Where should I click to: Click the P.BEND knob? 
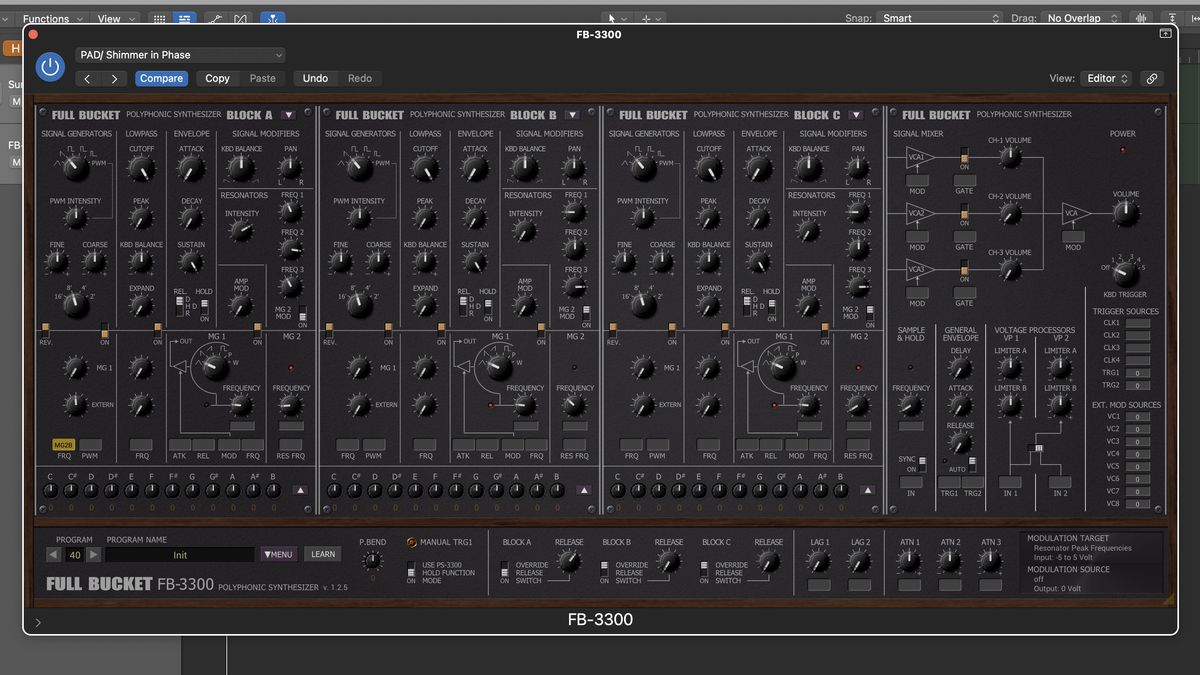pyautogui.click(x=373, y=563)
